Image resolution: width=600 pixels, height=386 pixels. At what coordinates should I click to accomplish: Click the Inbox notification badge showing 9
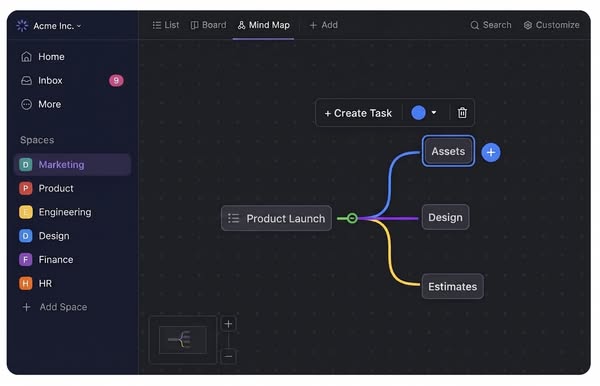pyautogui.click(x=116, y=81)
